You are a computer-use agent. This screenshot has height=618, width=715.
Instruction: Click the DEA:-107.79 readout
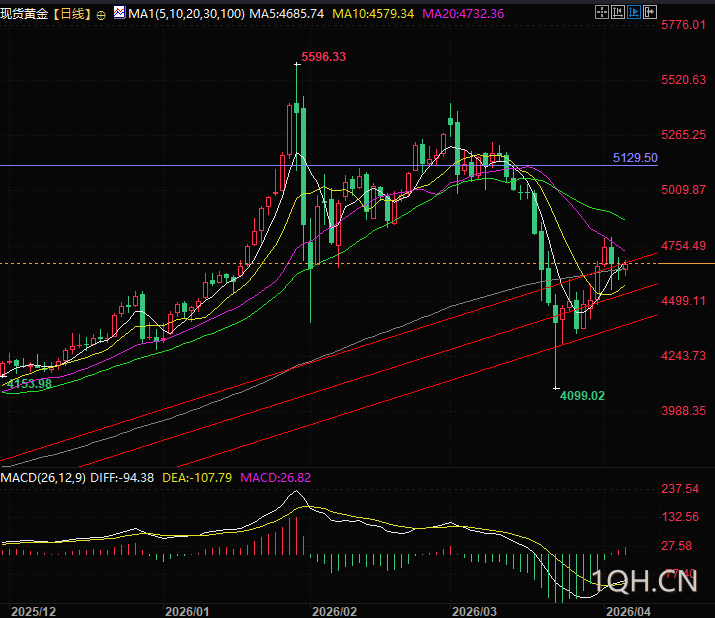(197, 478)
